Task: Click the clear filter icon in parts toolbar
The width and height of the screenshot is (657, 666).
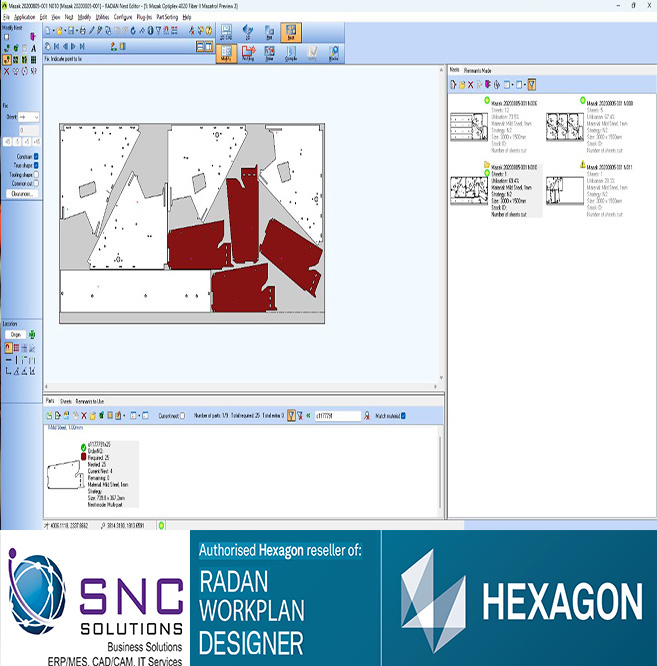Action: [300, 416]
